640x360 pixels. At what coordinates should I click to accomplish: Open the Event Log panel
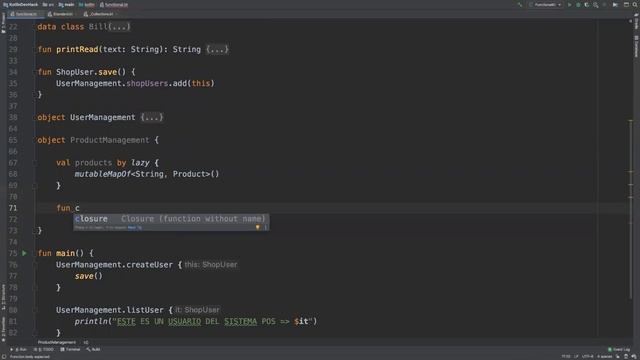point(619,349)
